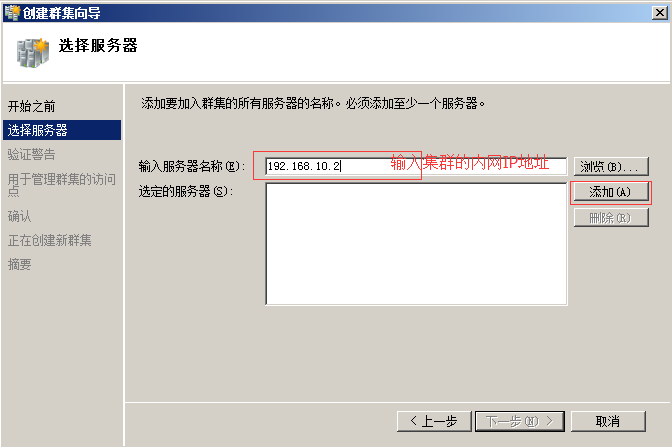Select the 开始之前 step in sidebar
Image resolution: width=672 pixels, height=447 pixels.
tap(32, 106)
